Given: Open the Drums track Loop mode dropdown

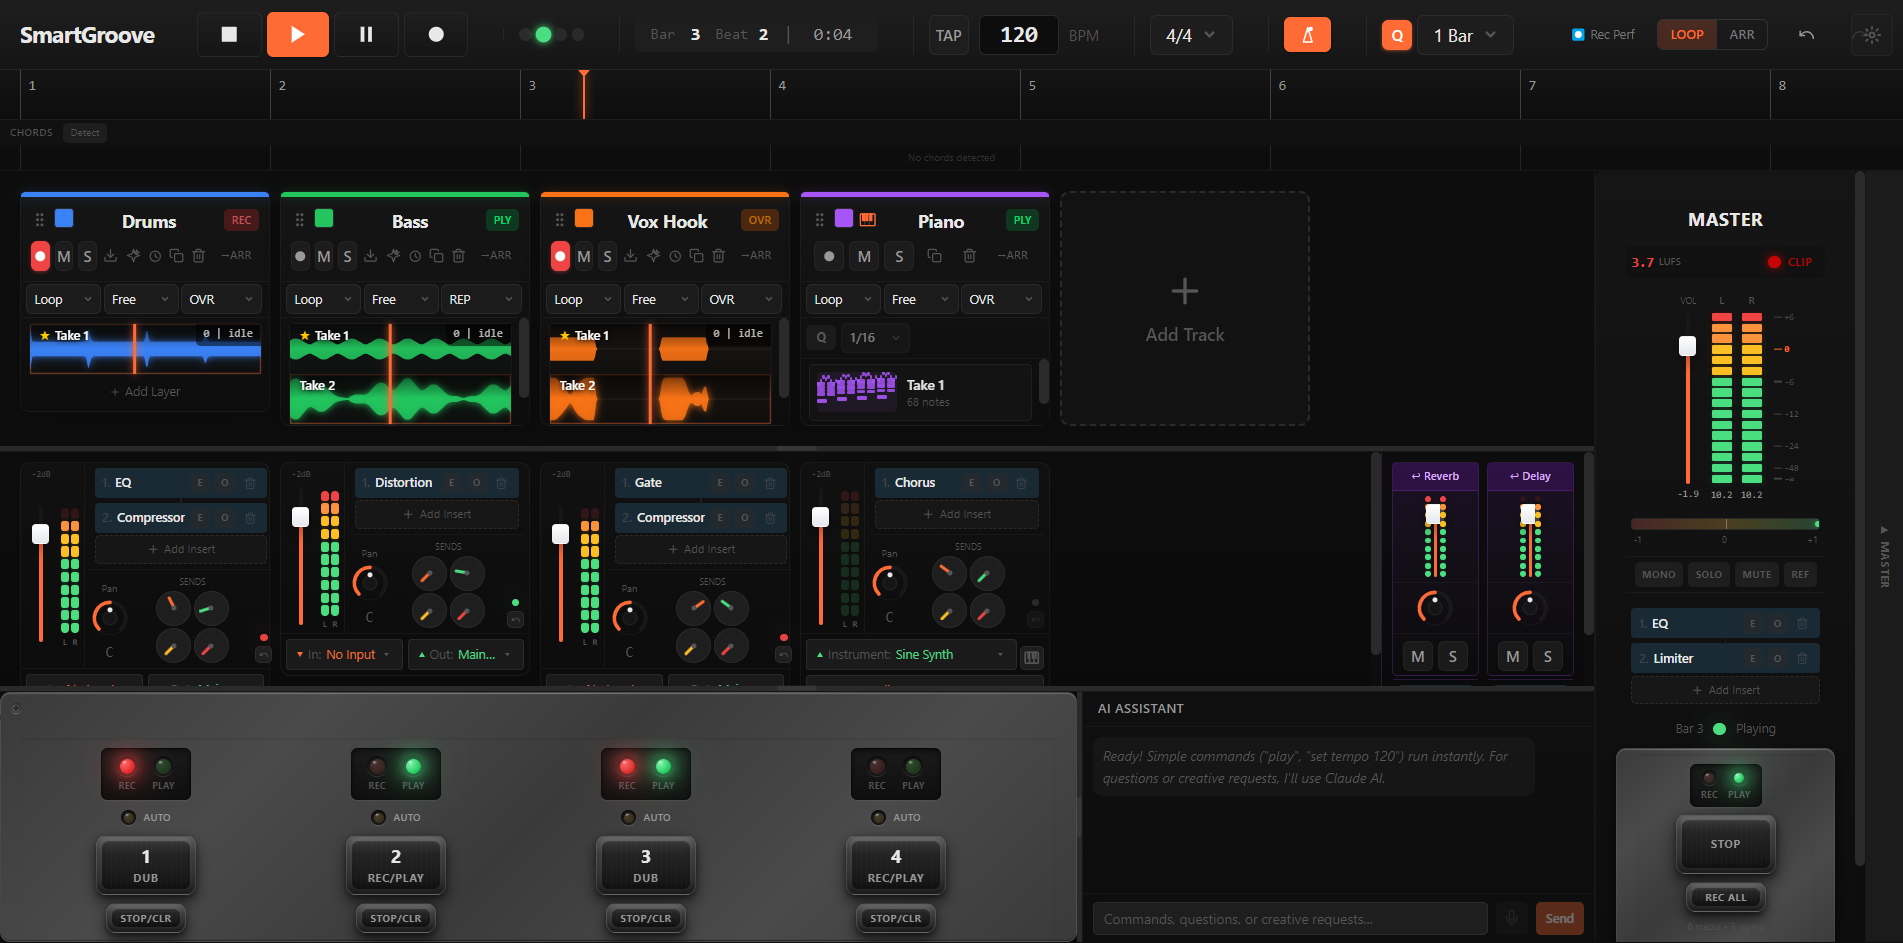Looking at the screenshot, I should 62,299.
